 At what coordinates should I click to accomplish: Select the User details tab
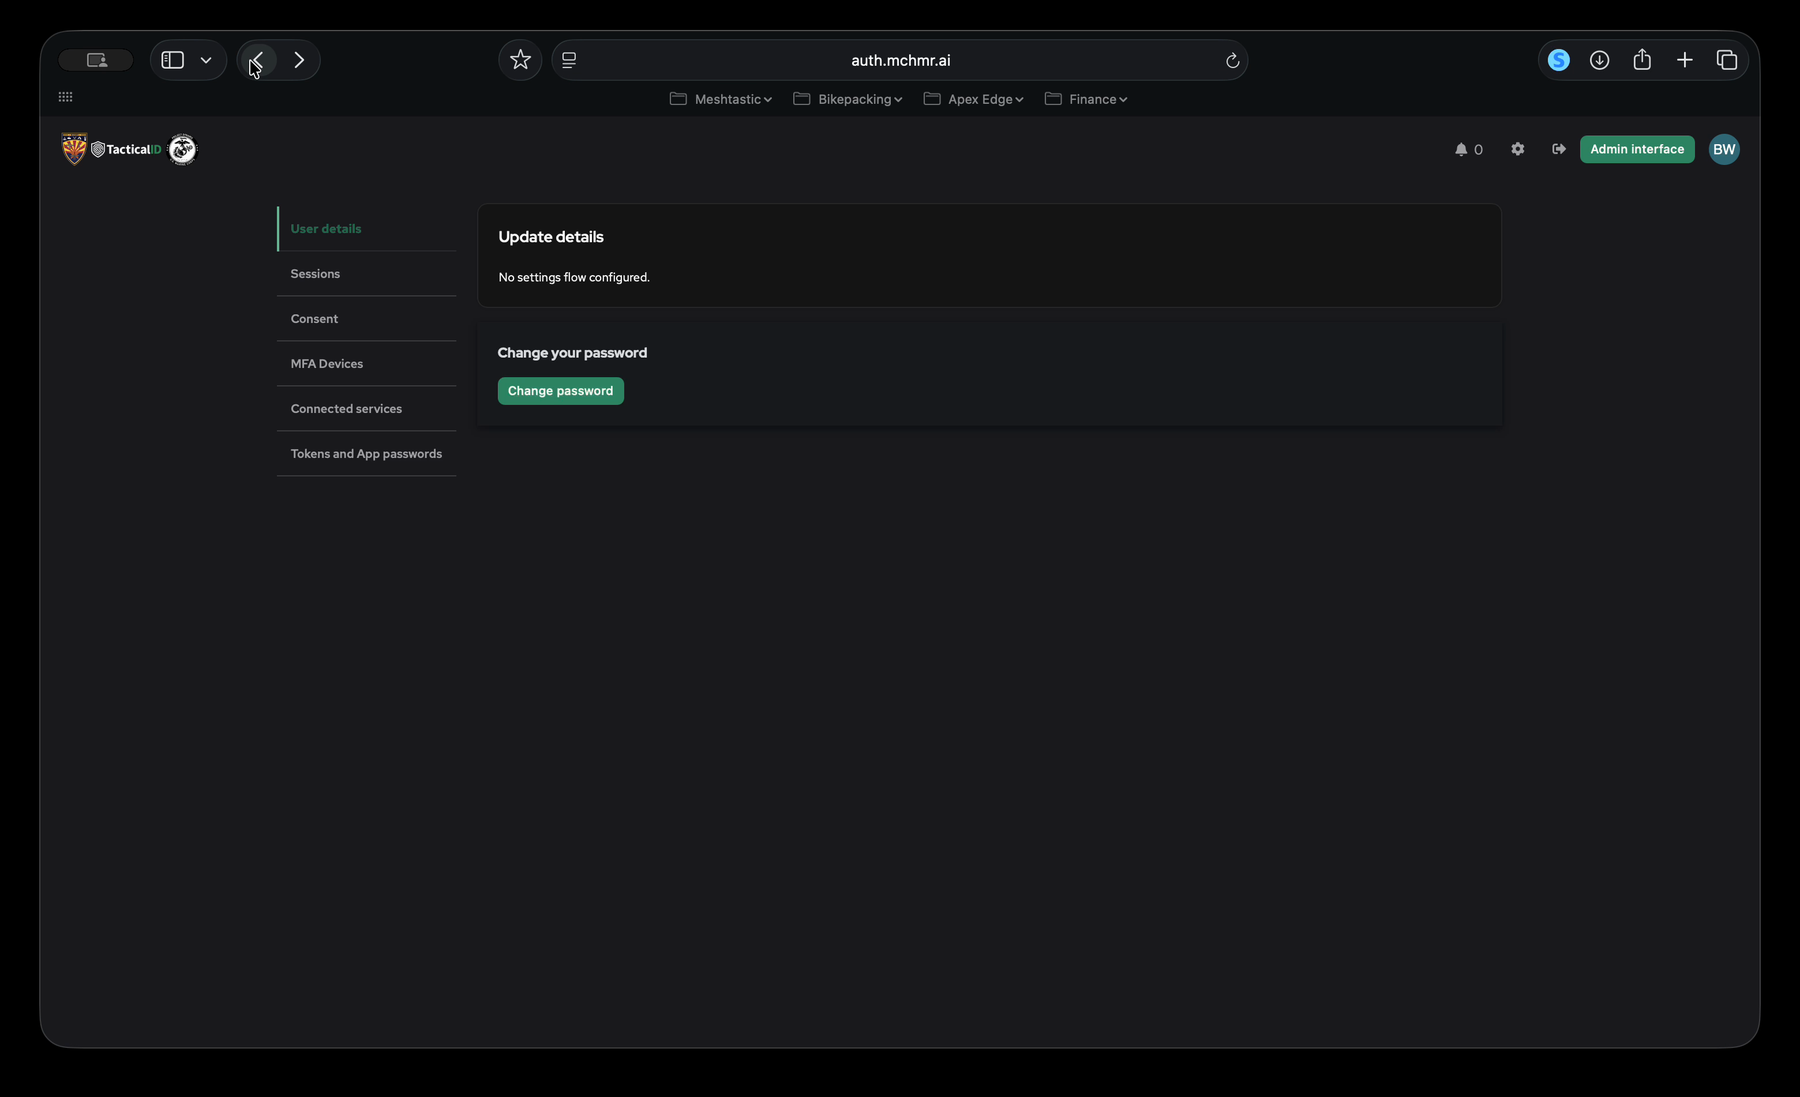(x=366, y=229)
